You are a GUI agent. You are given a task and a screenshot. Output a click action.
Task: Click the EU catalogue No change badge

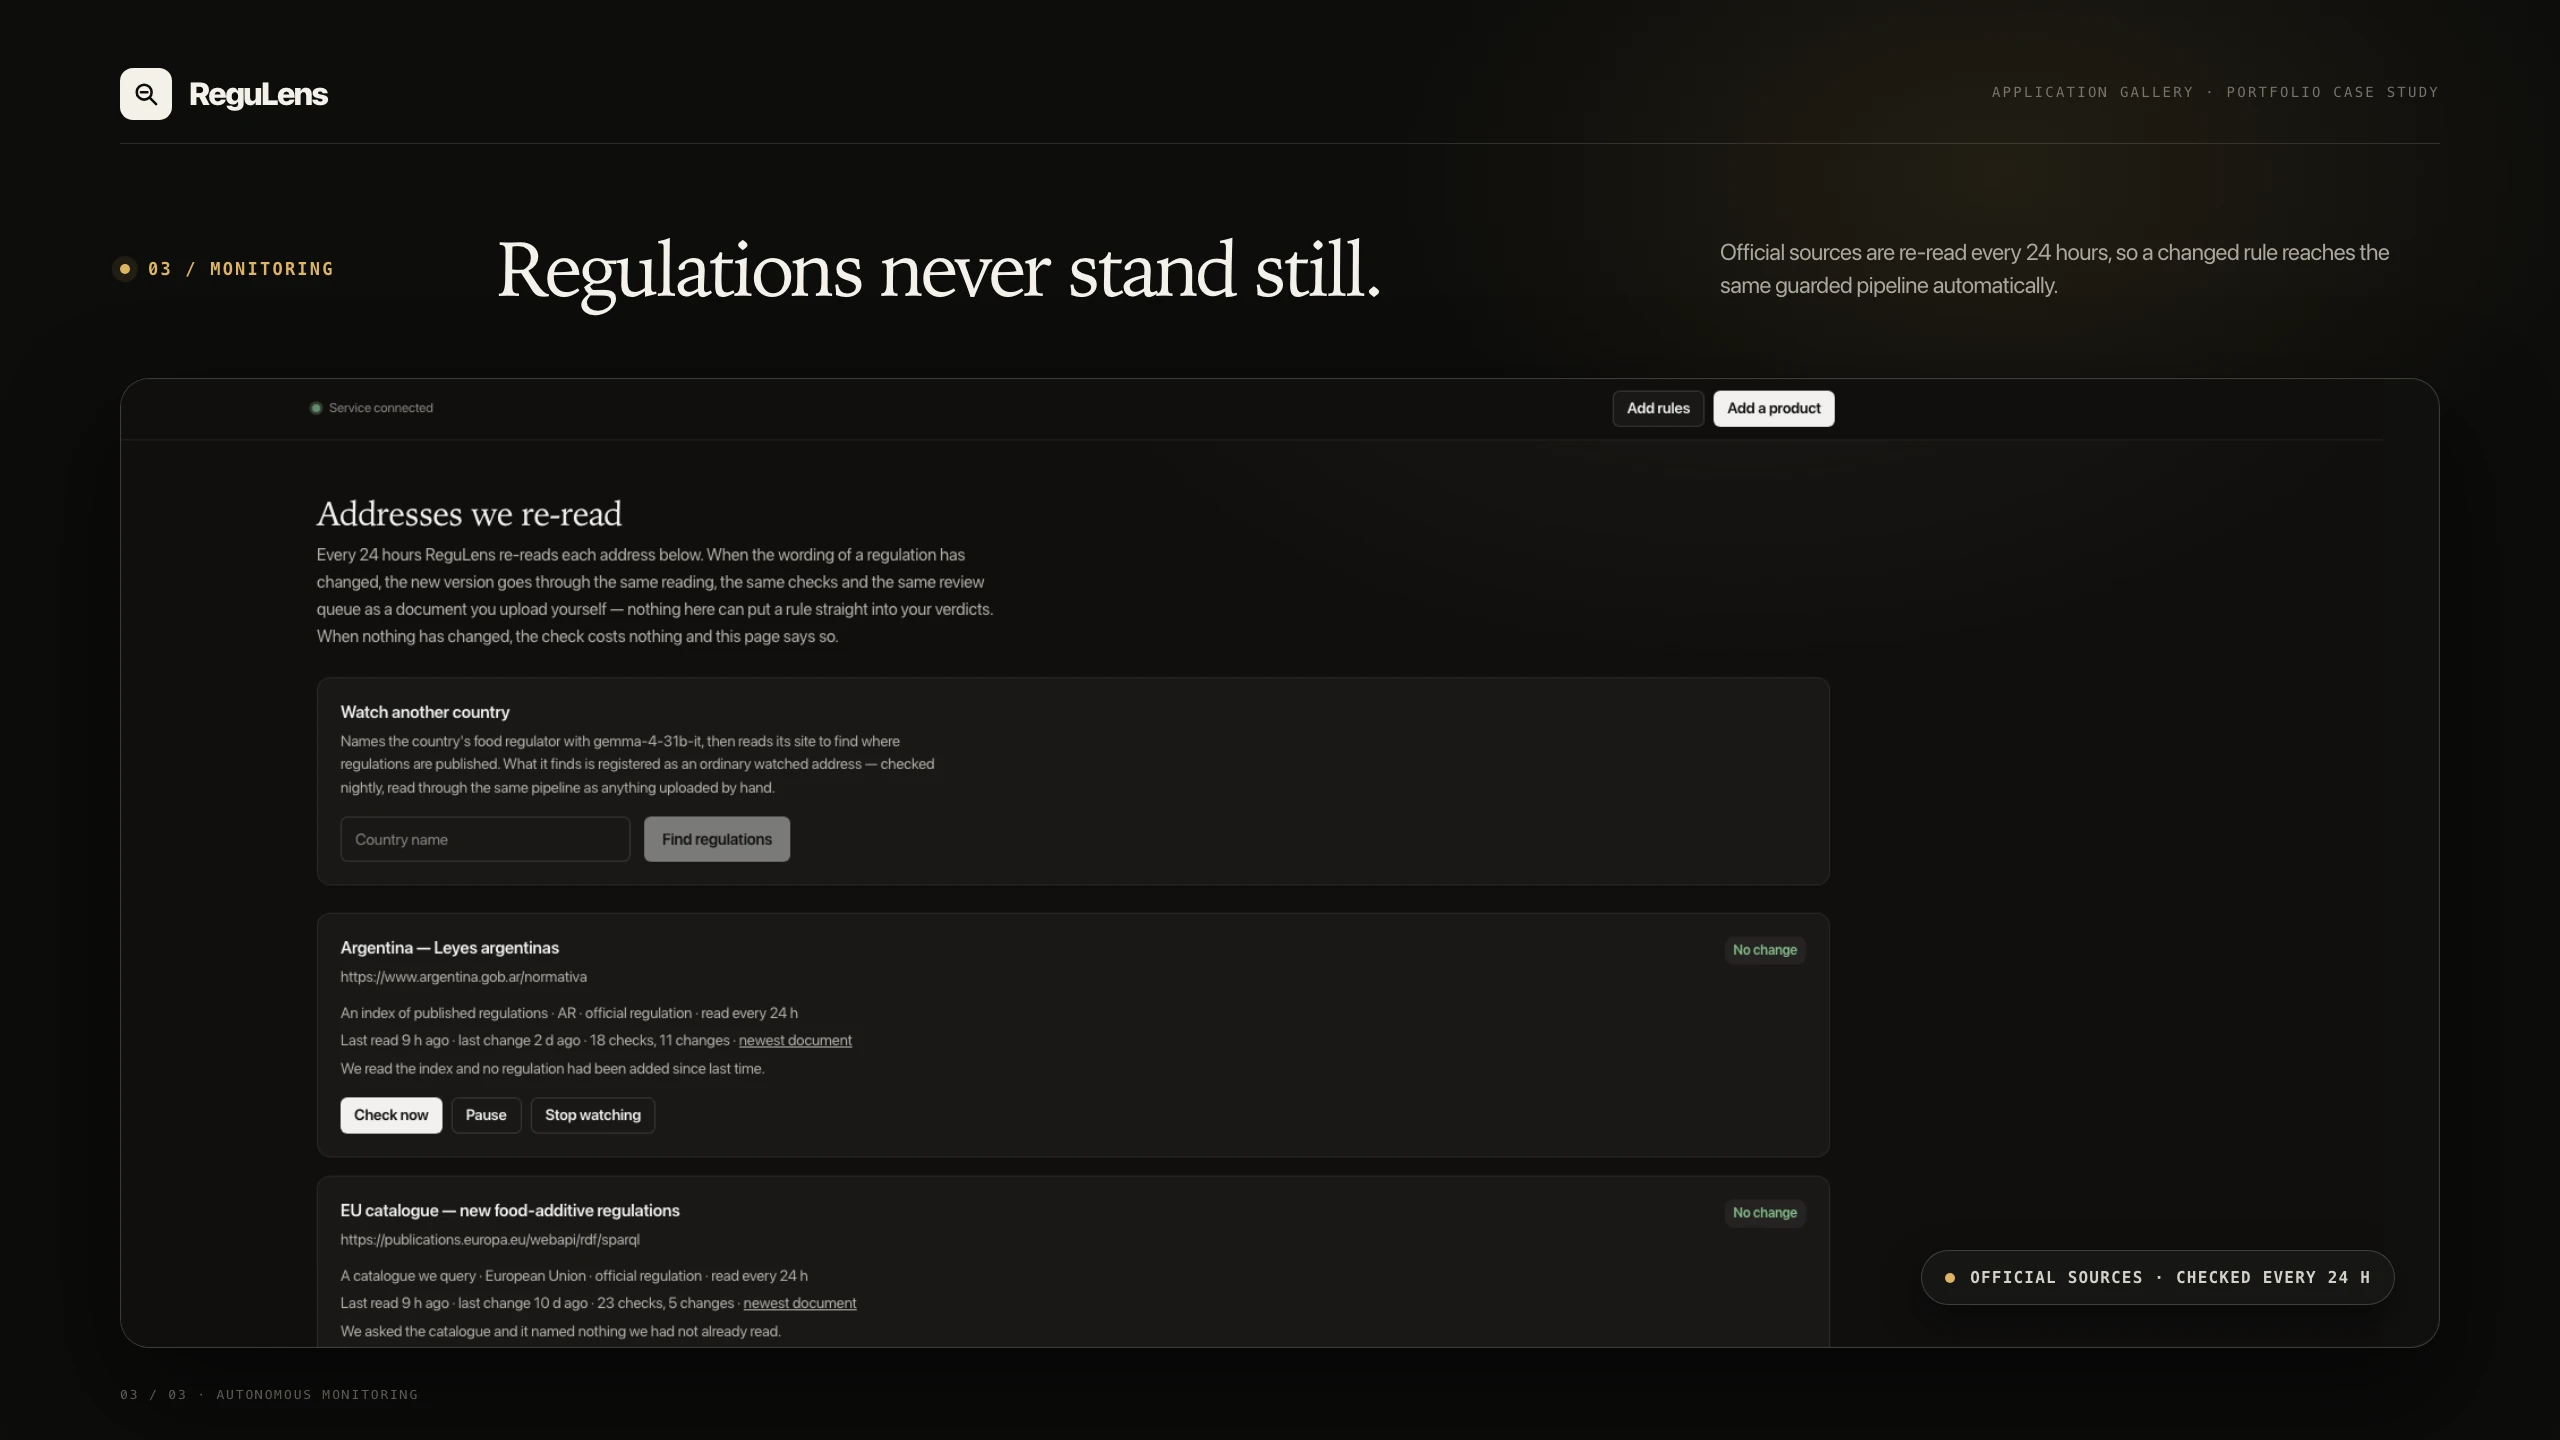click(1765, 1213)
